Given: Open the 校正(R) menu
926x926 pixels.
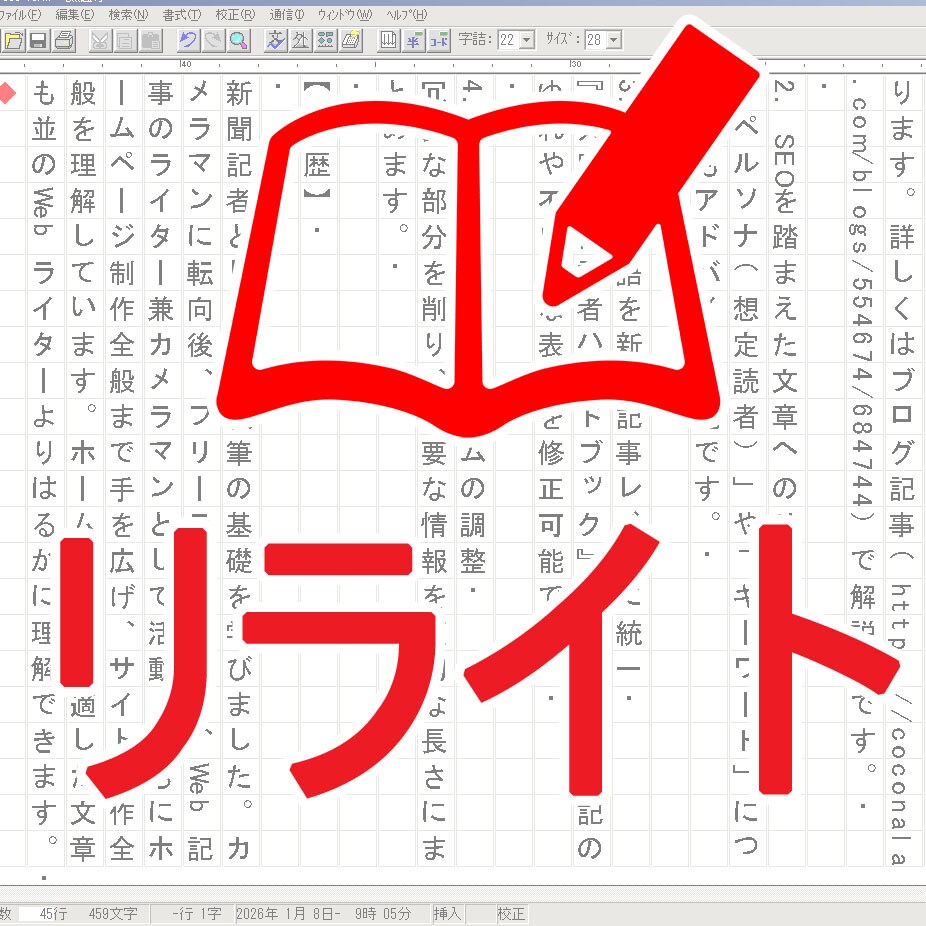Looking at the screenshot, I should pyautogui.click(x=235, y=15).
